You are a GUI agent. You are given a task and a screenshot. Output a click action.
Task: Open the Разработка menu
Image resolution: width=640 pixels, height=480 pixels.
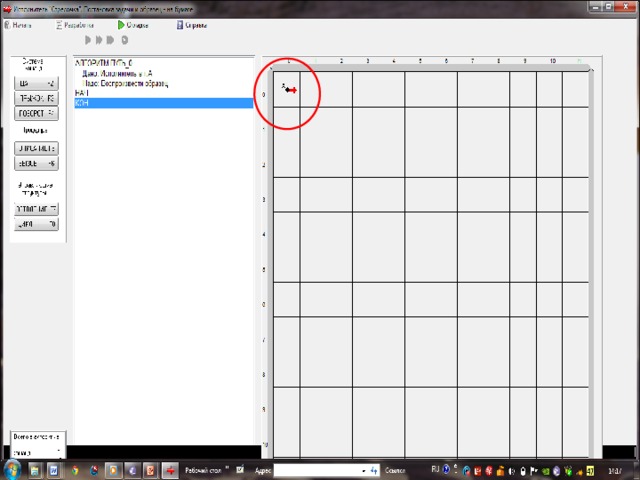pyautogui.click(x=75, y=25)
